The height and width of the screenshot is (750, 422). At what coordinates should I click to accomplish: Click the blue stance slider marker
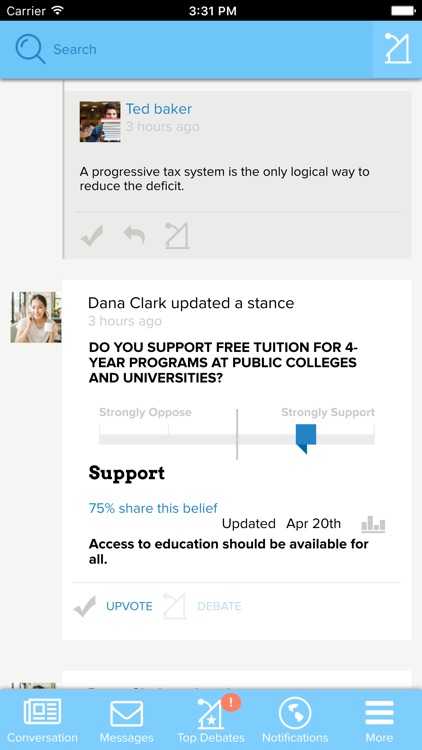click(306, 438)
